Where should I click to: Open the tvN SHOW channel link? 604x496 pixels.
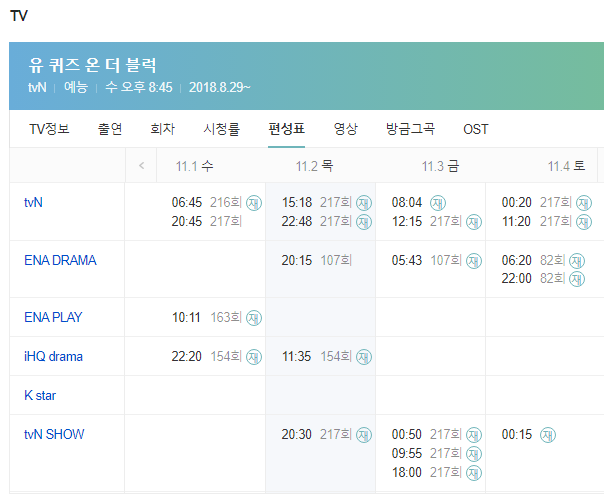pyautogui.click(x=54, y=434)
